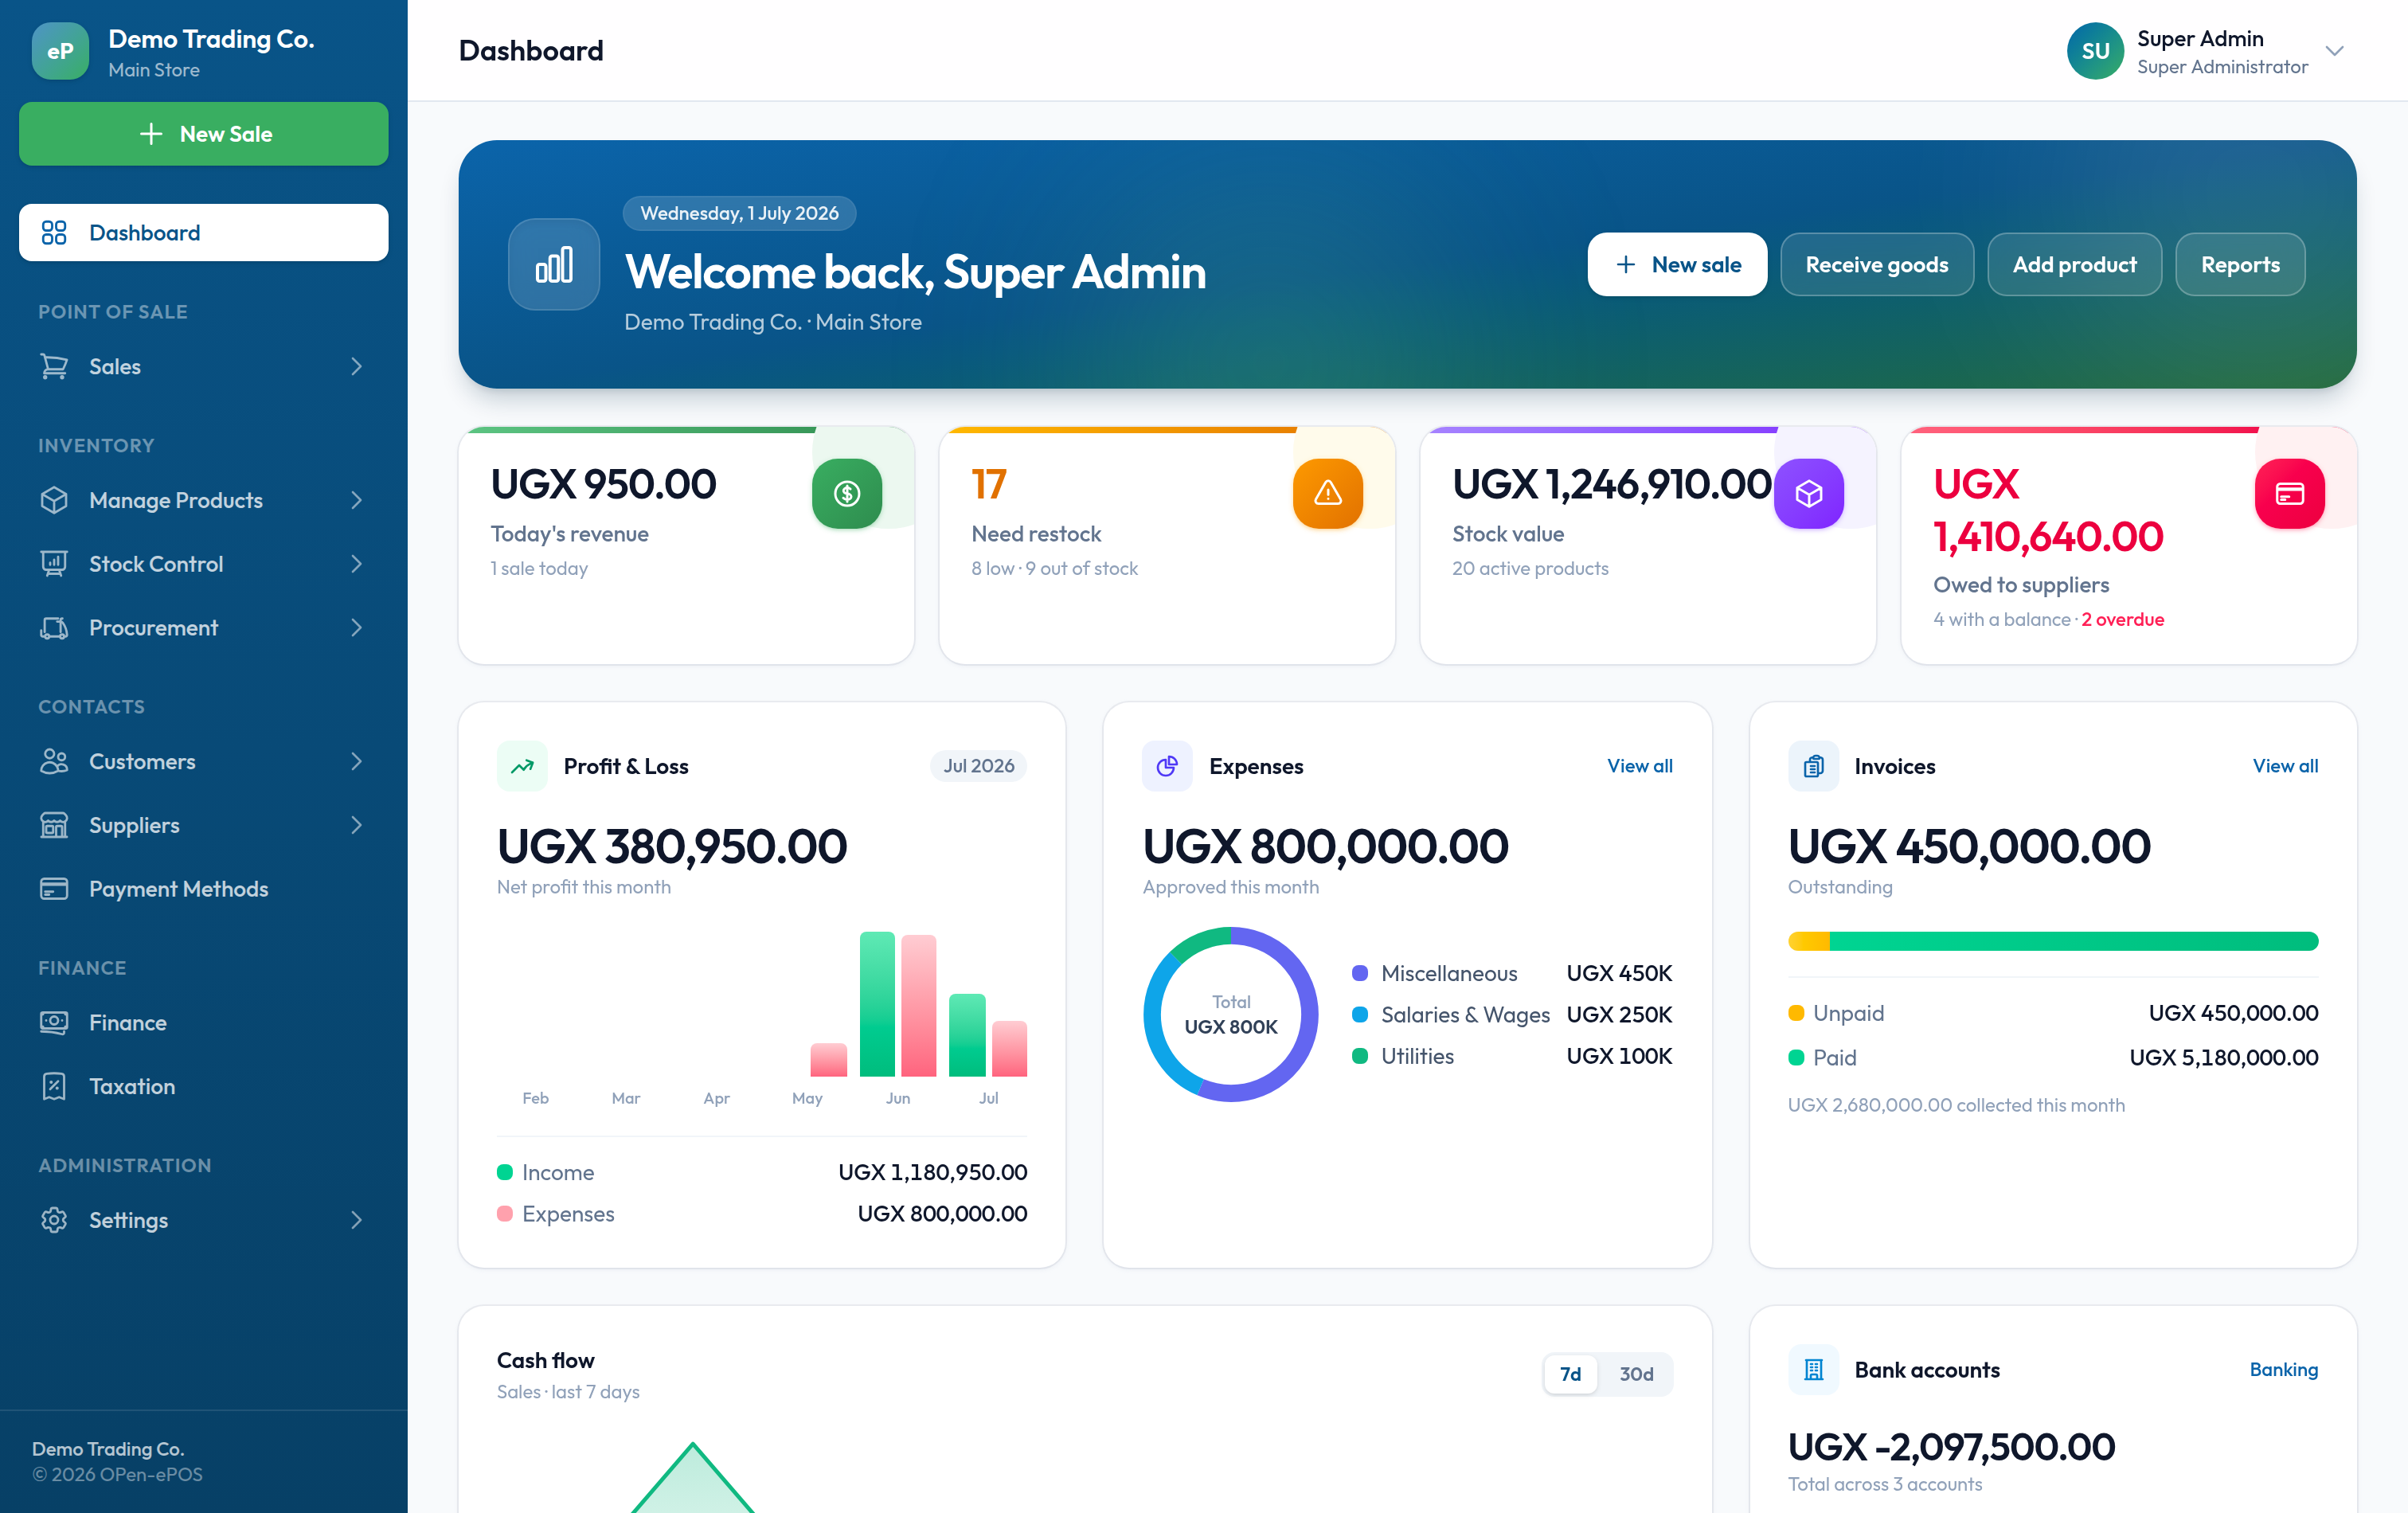
Task: Click the invoices paid/unpaid progress bar
Action: coord(2053,941)
